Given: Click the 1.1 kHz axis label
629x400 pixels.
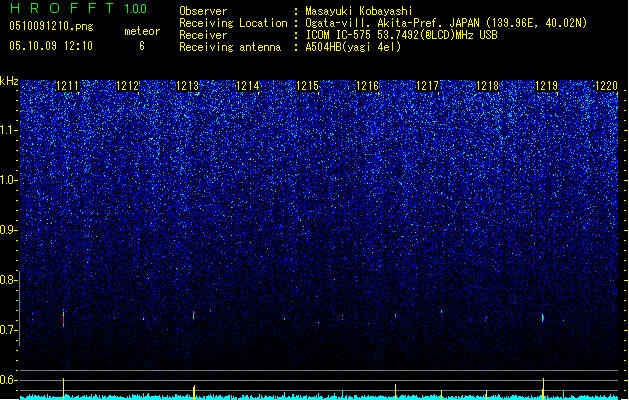Looking at the screenshot, I should (x=9, y=130).
